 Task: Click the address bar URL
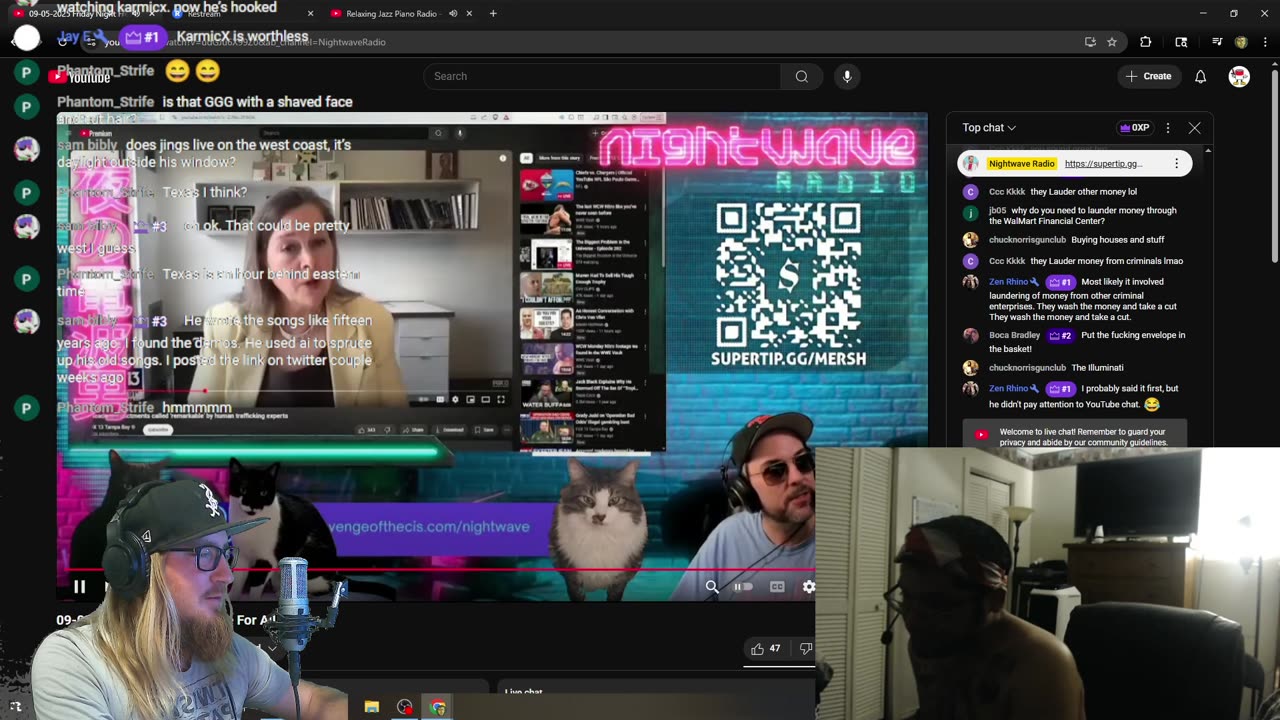(245, 42)
